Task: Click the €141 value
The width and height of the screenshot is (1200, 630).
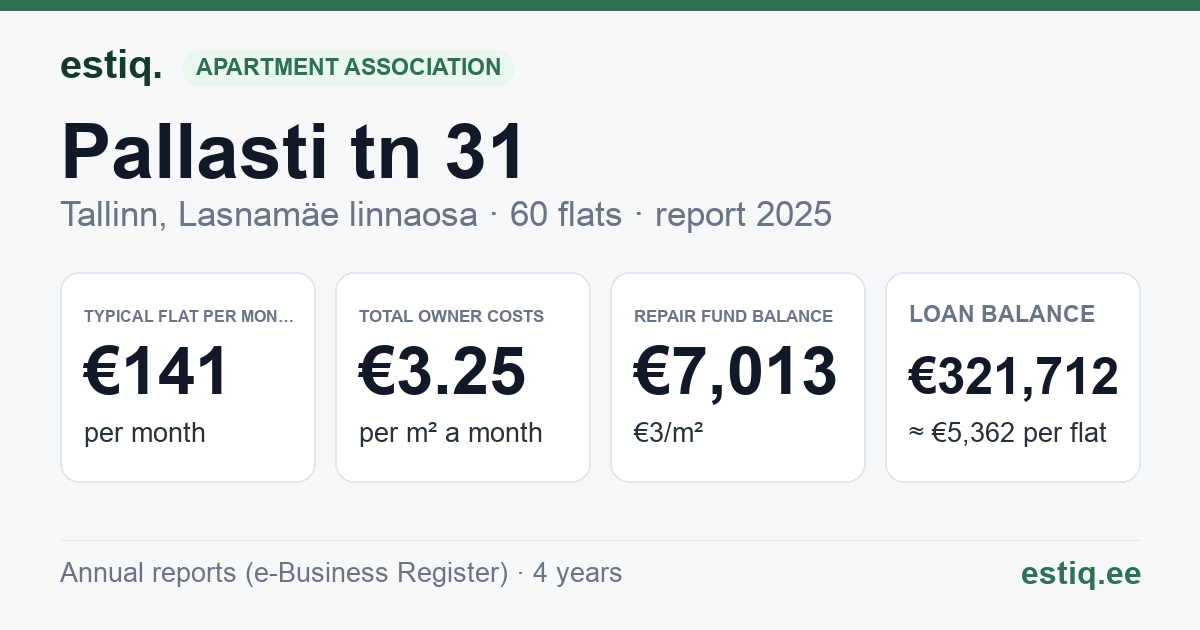Action: [157, 371]
